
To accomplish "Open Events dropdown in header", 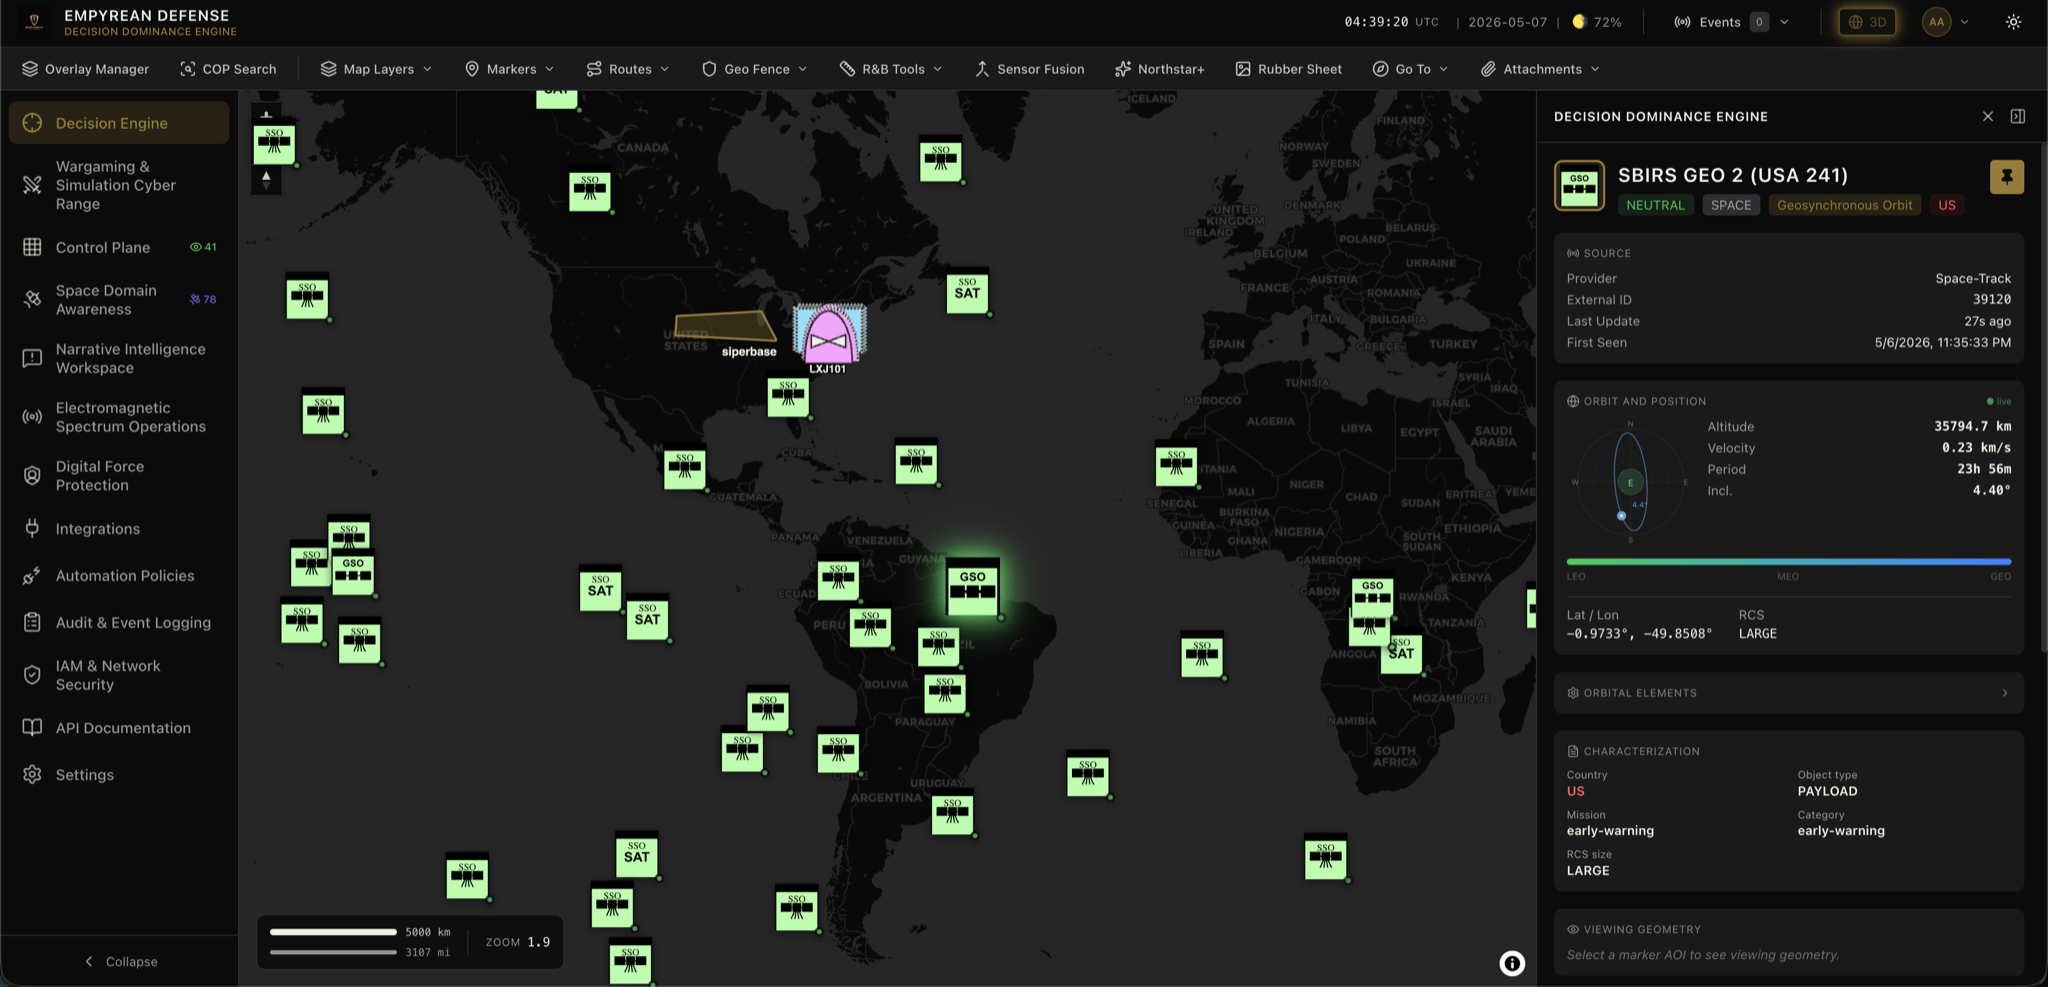I will (x=1731, y=22).
